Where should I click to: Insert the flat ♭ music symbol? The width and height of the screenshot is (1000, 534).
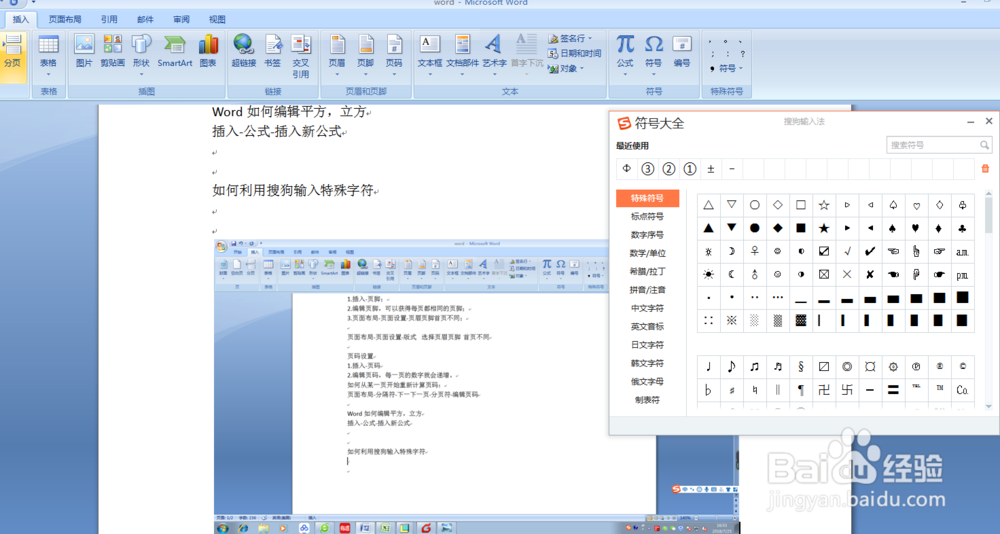(x=708, y=390)
